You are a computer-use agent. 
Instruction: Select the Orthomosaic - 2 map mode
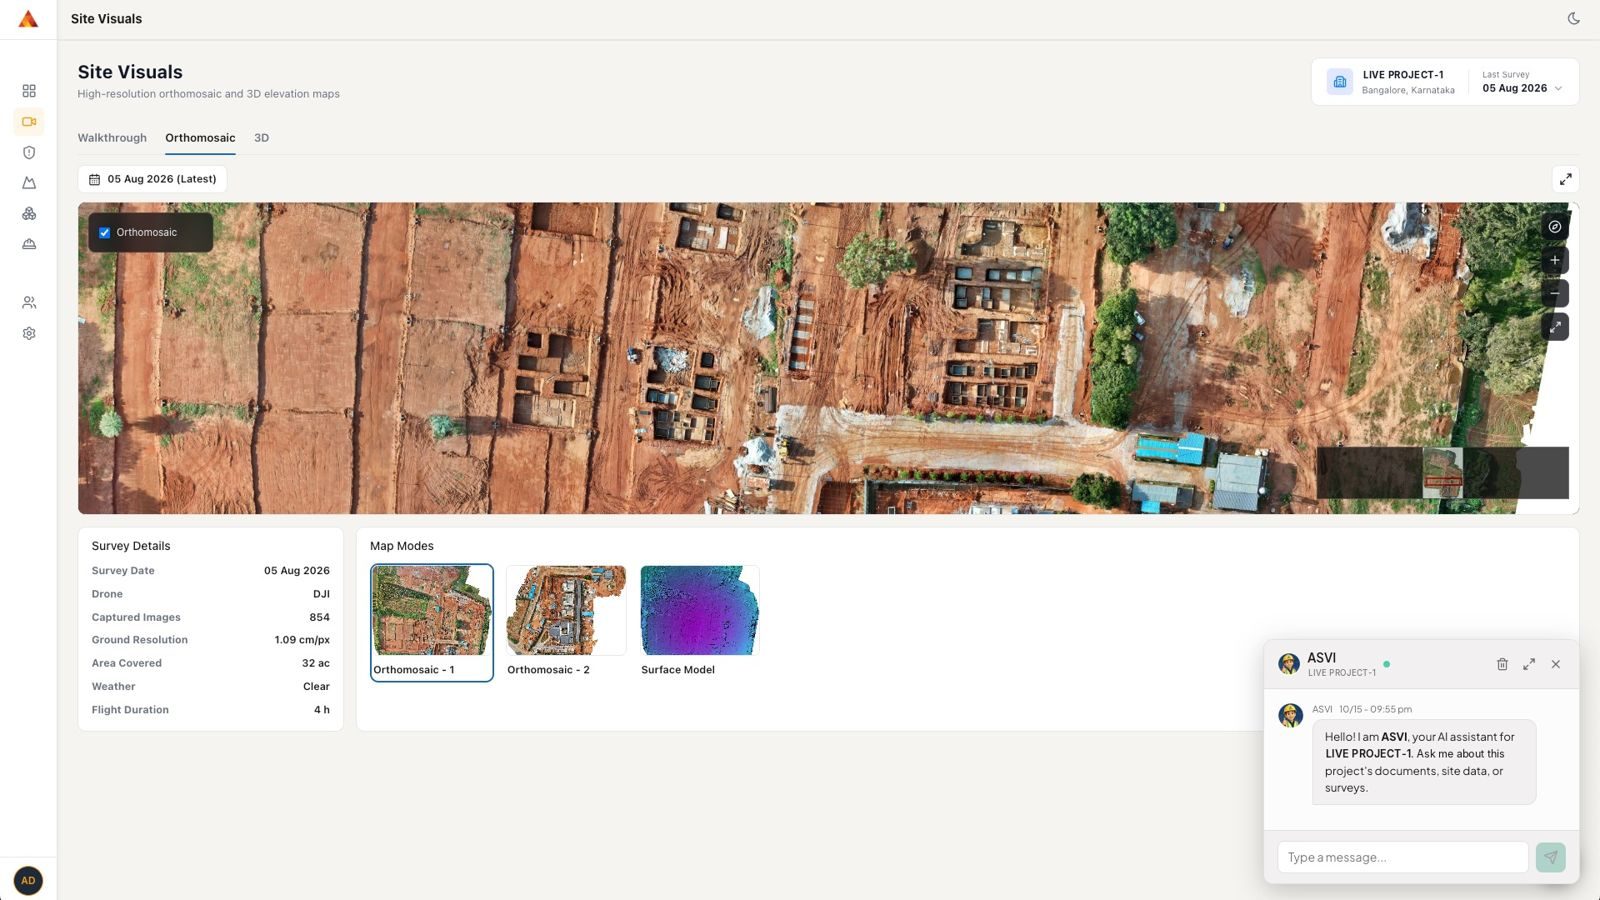pyautogui.click(x=566, y=623)
